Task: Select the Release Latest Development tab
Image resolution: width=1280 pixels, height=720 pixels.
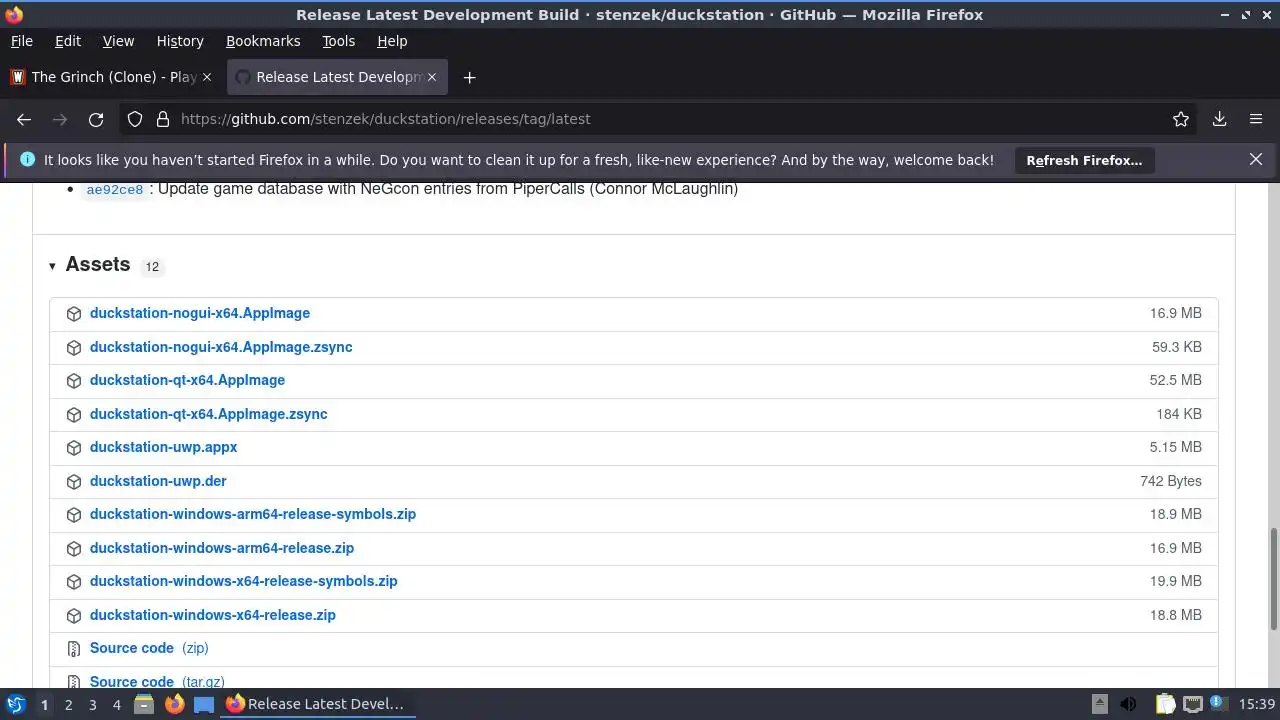Action: pyautogui.click(x=336, y=77)
